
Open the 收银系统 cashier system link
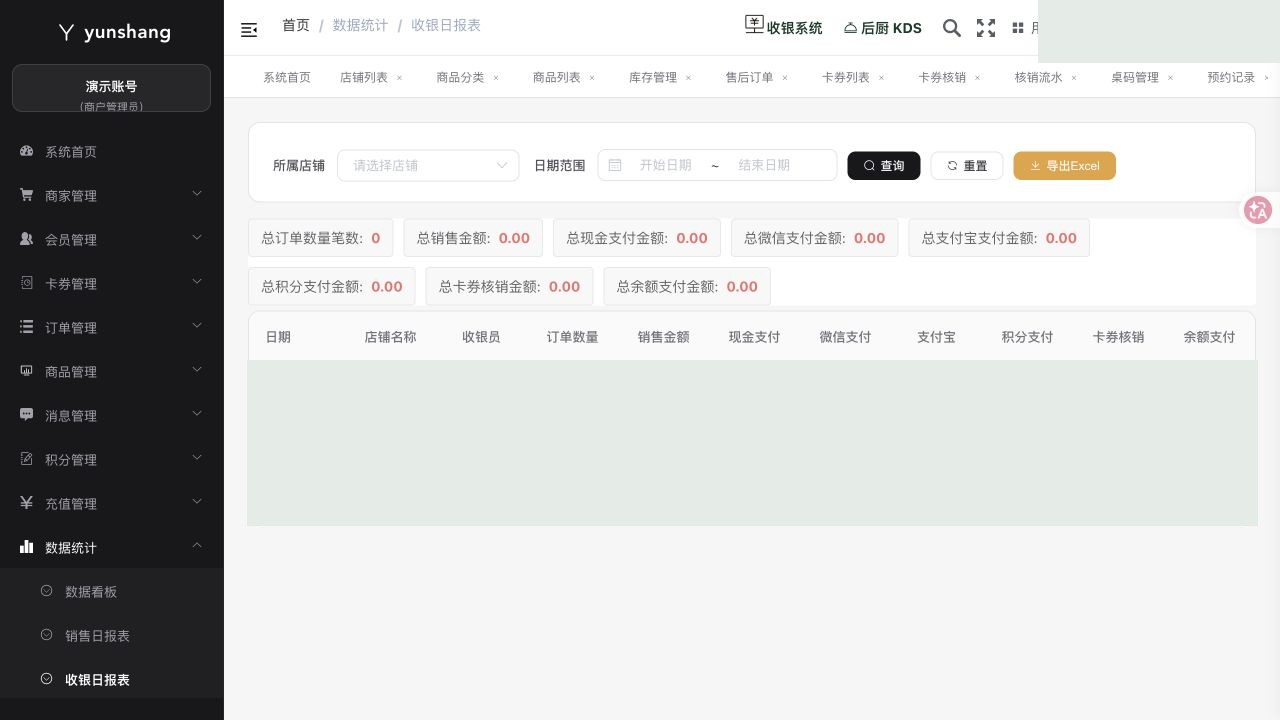[x=784, y=27]
